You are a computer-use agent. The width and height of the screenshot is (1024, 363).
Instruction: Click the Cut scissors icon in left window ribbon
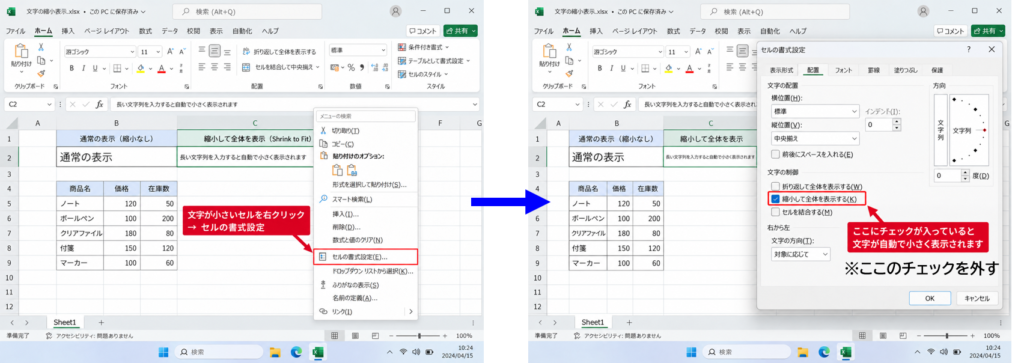pos(40,48)
